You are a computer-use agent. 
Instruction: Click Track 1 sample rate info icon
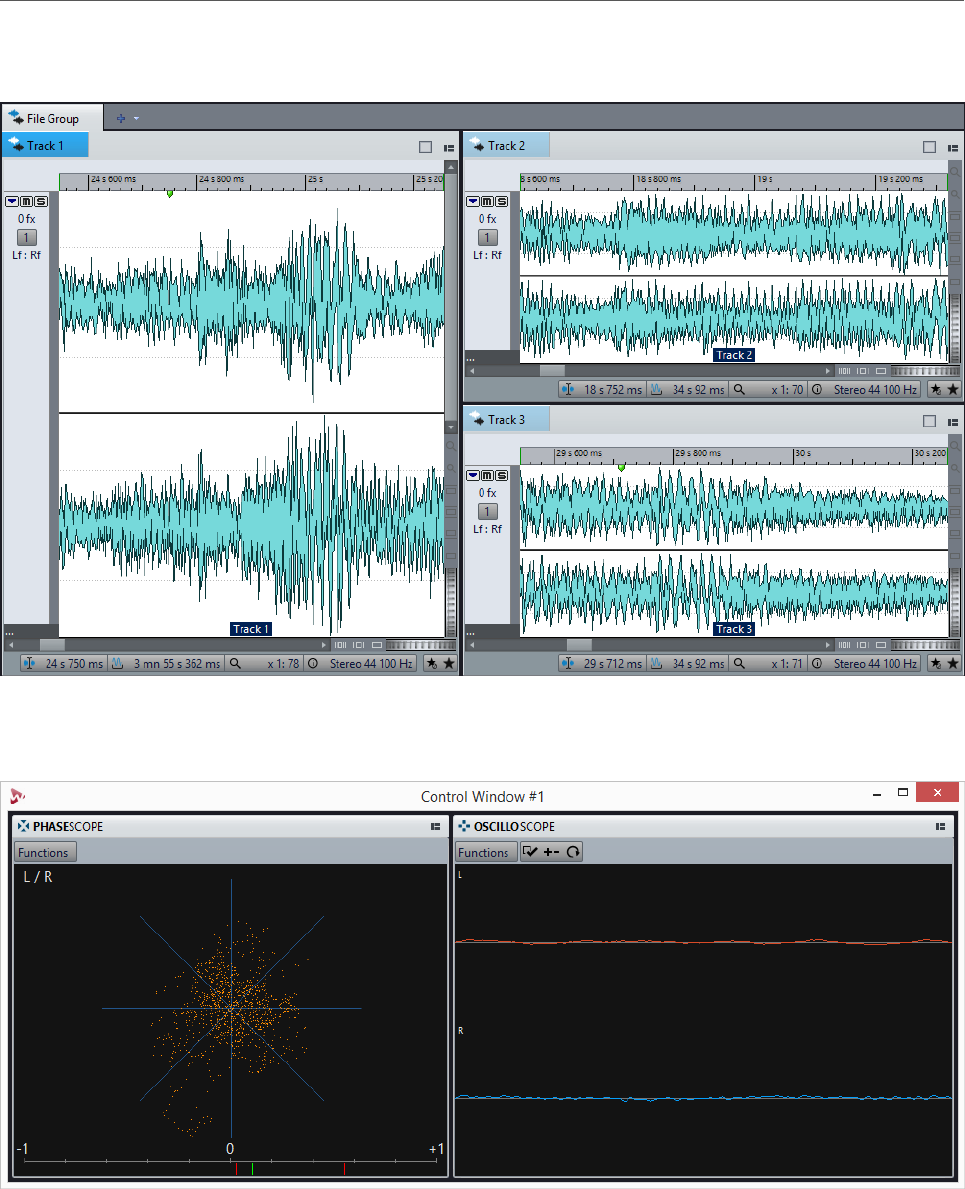[x=312, y=664]
